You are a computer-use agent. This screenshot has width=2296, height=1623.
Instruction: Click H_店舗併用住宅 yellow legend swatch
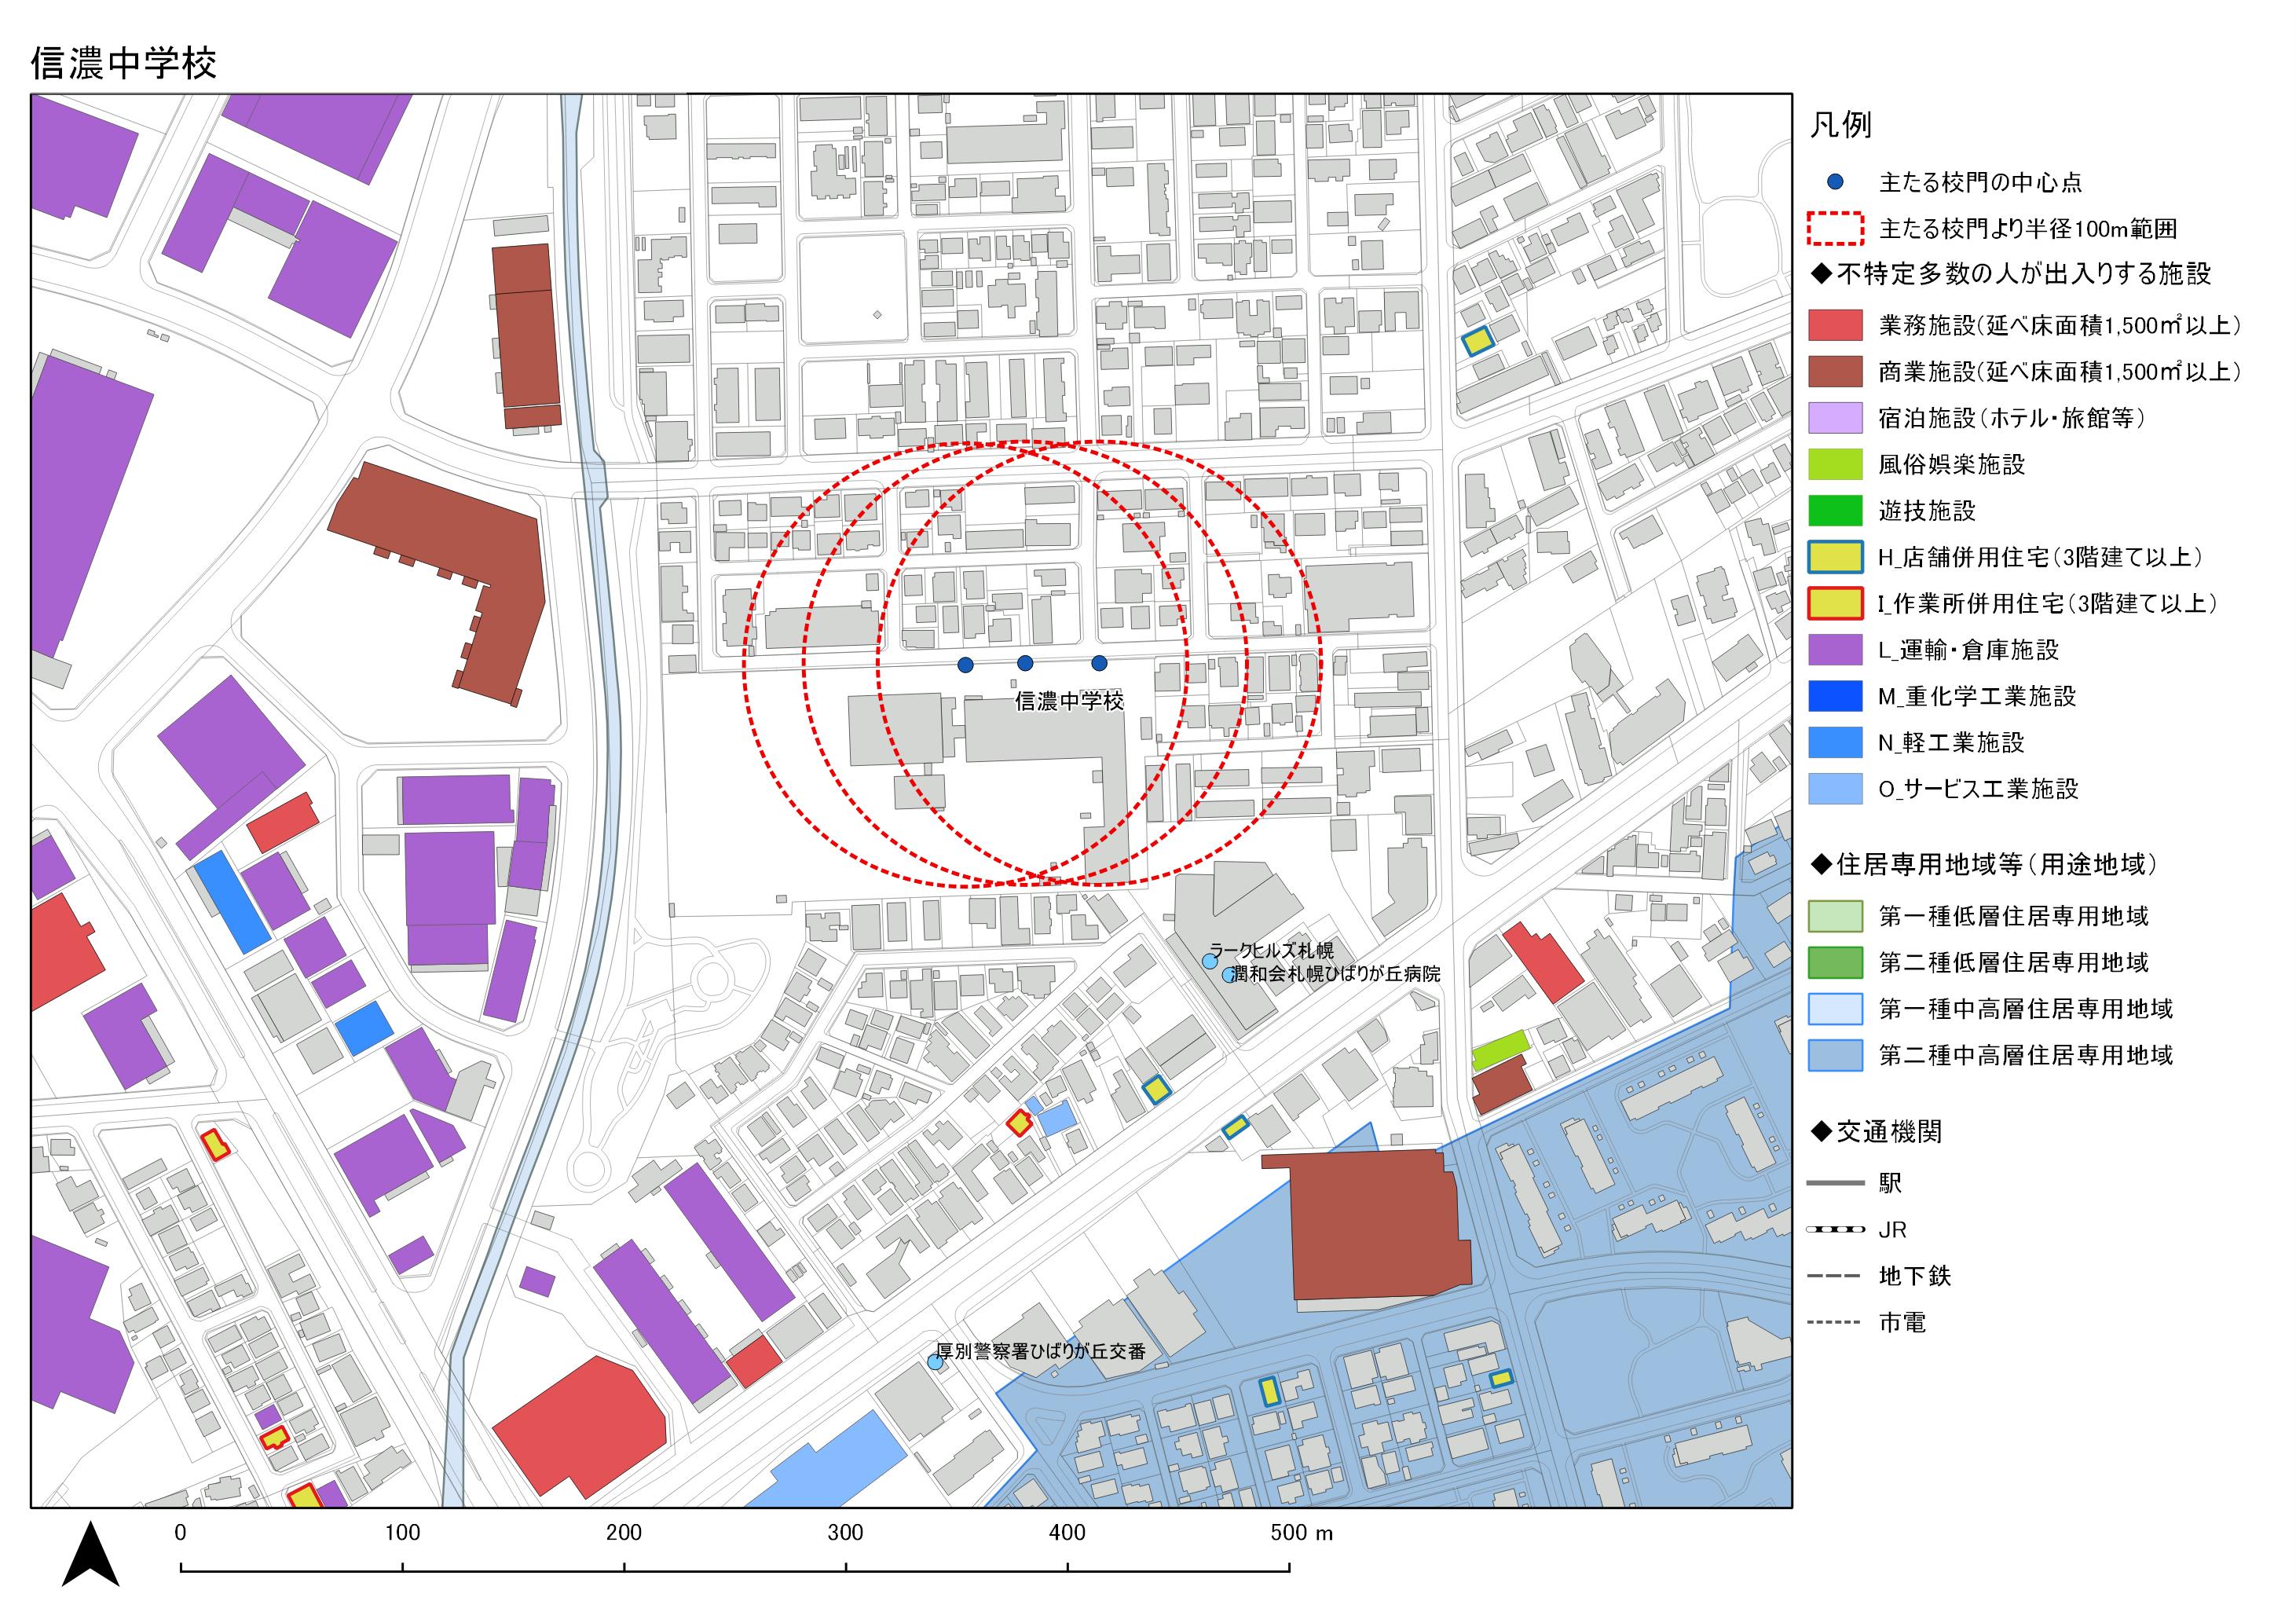pos(1835,557)
